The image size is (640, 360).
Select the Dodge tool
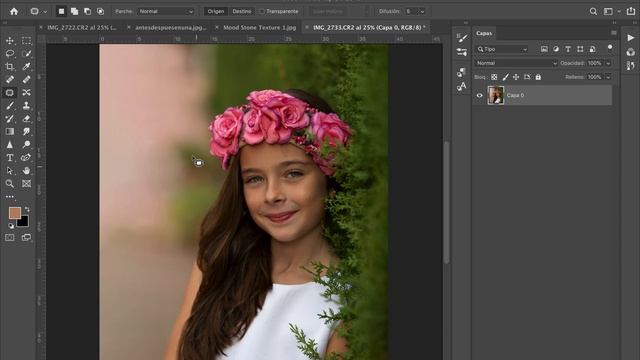27,144
